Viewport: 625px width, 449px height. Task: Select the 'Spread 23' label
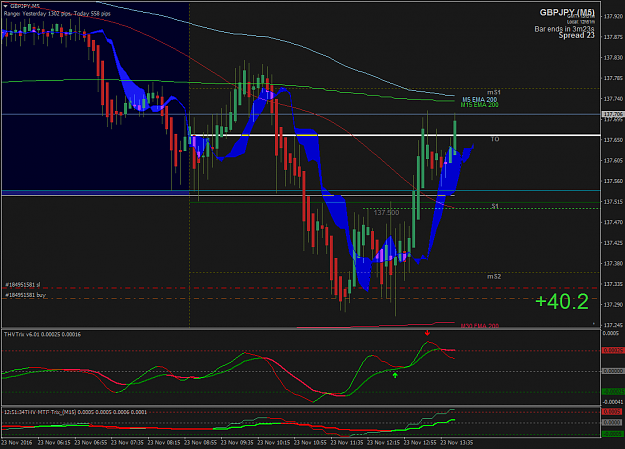click(x=576, y=35)
